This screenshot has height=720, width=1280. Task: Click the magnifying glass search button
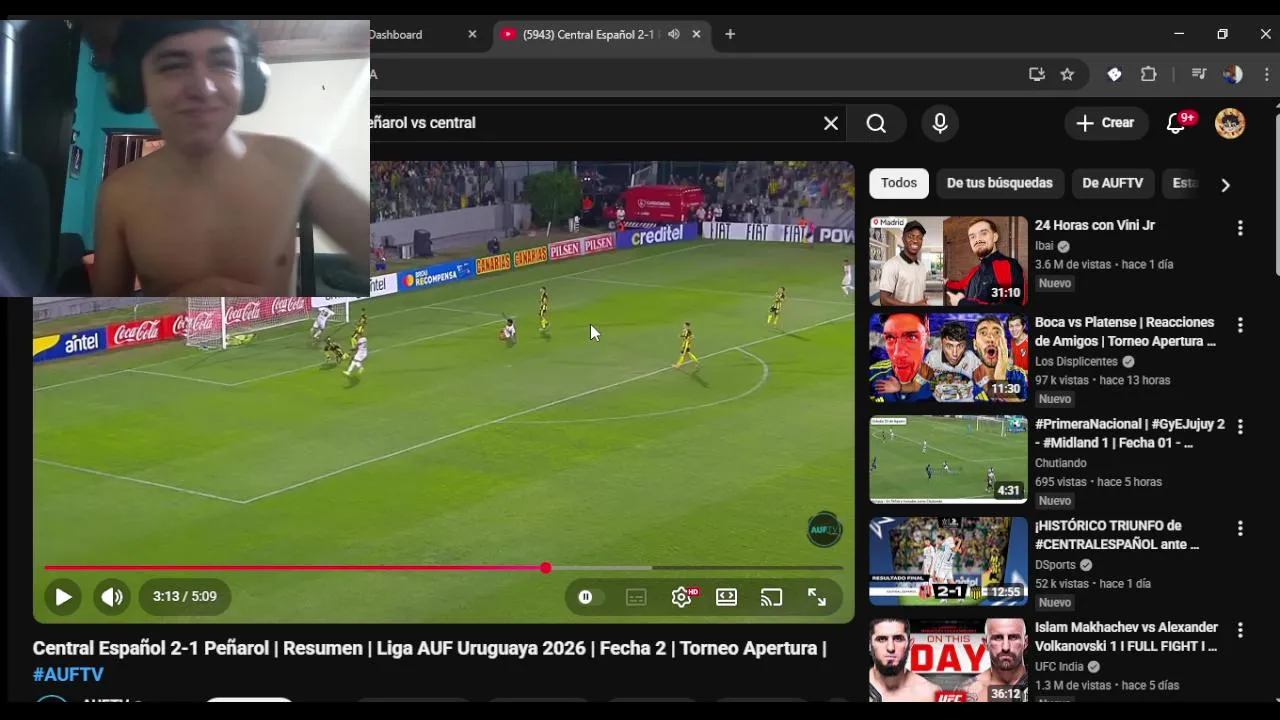click(x=877, y=123)
